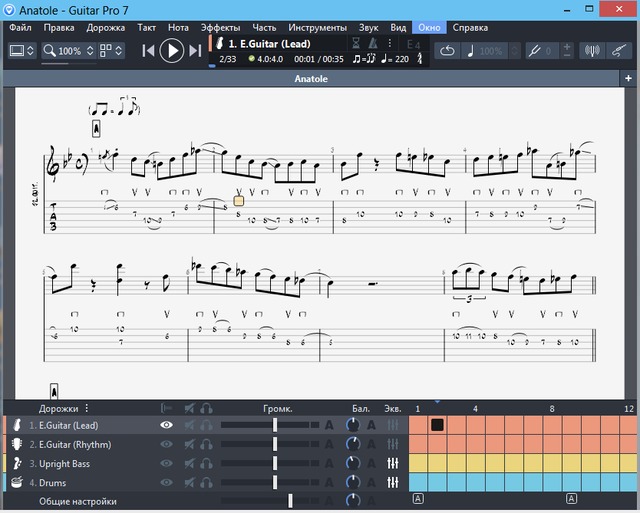The width and height of the screenshot is (640, 513).
Task: Select the E.Guitar (Rhythm) track
Action: click(x=75, y=444)
